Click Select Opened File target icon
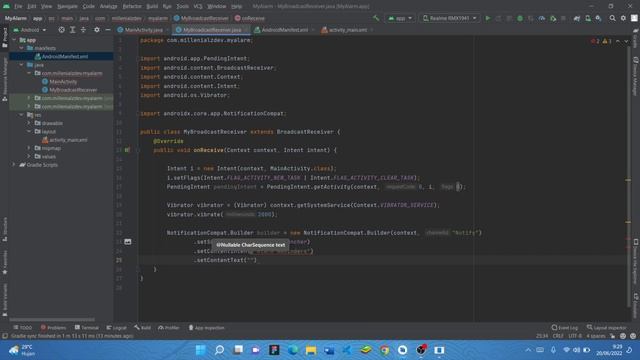Screen dimensions: 640x360 61,30
